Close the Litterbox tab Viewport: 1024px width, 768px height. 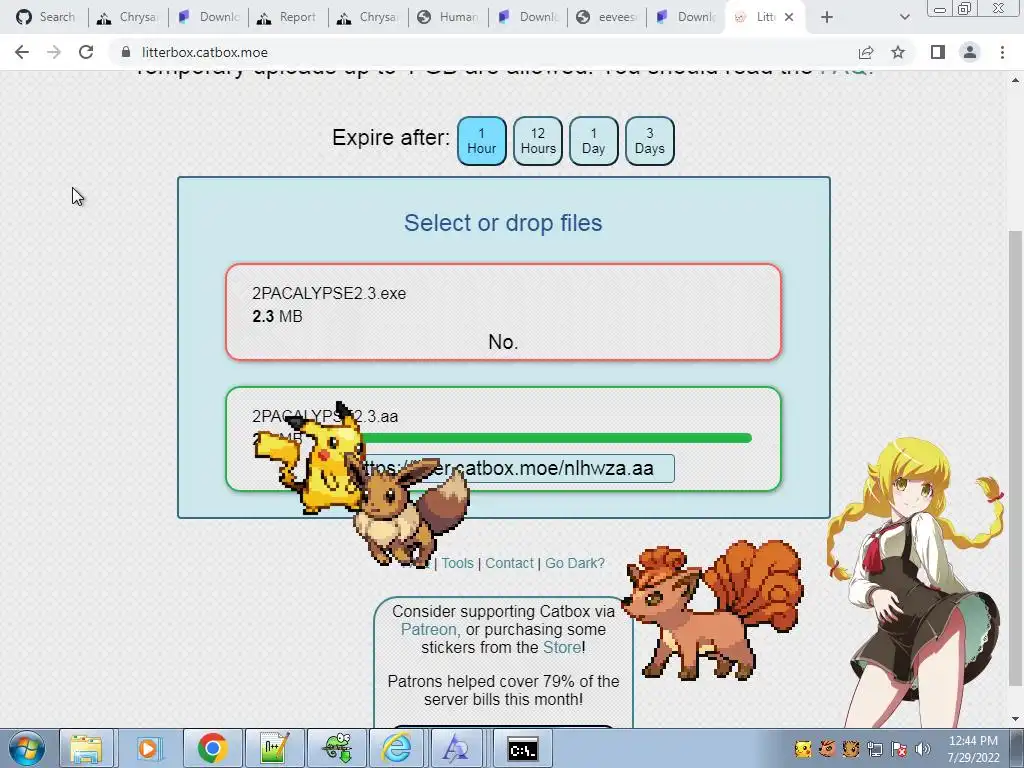[789, 17]
